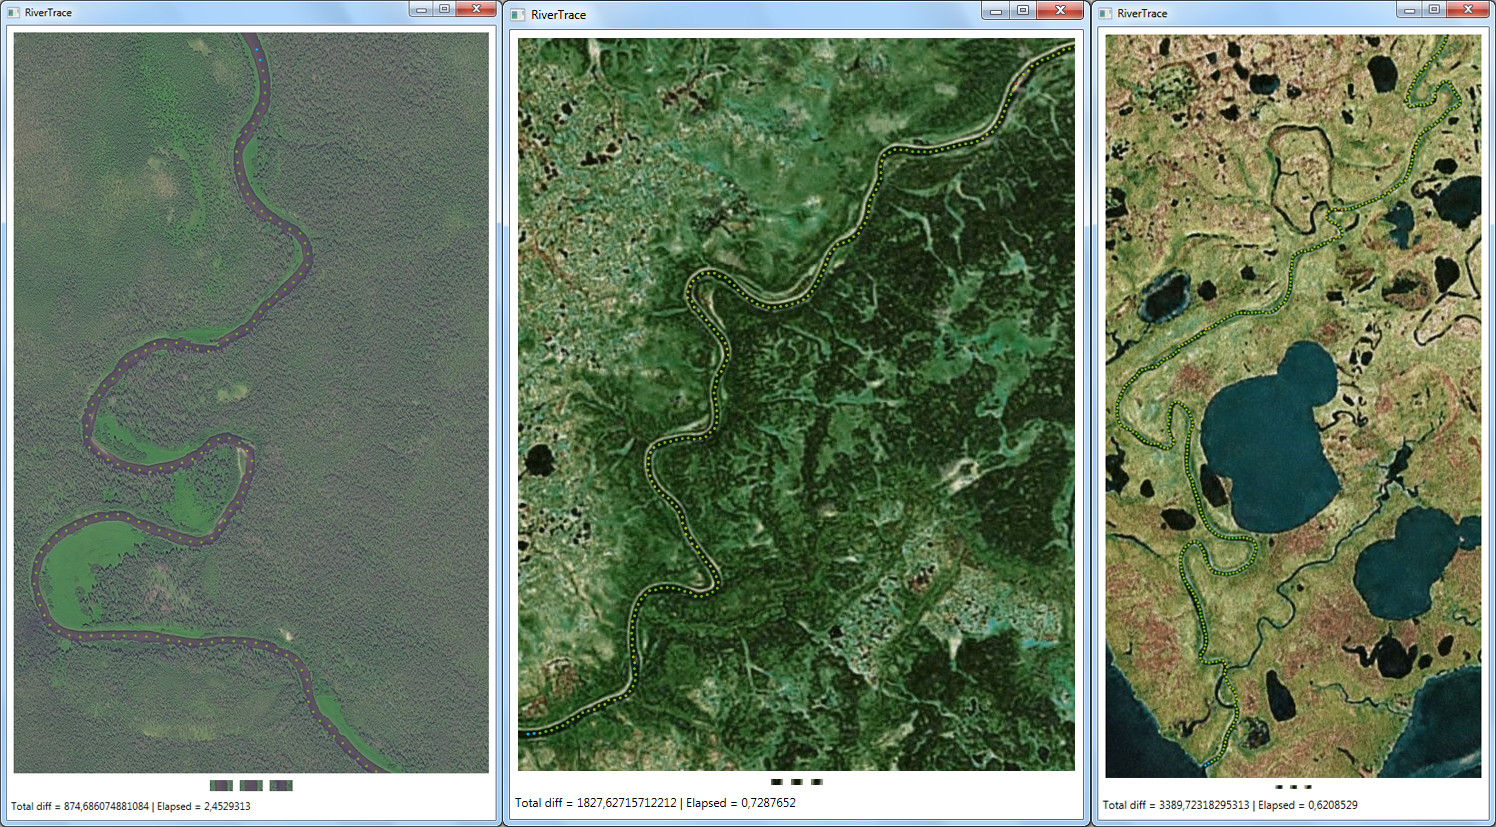Click the first sample patch under the left window's map
1496x827 pixels.
221,786
